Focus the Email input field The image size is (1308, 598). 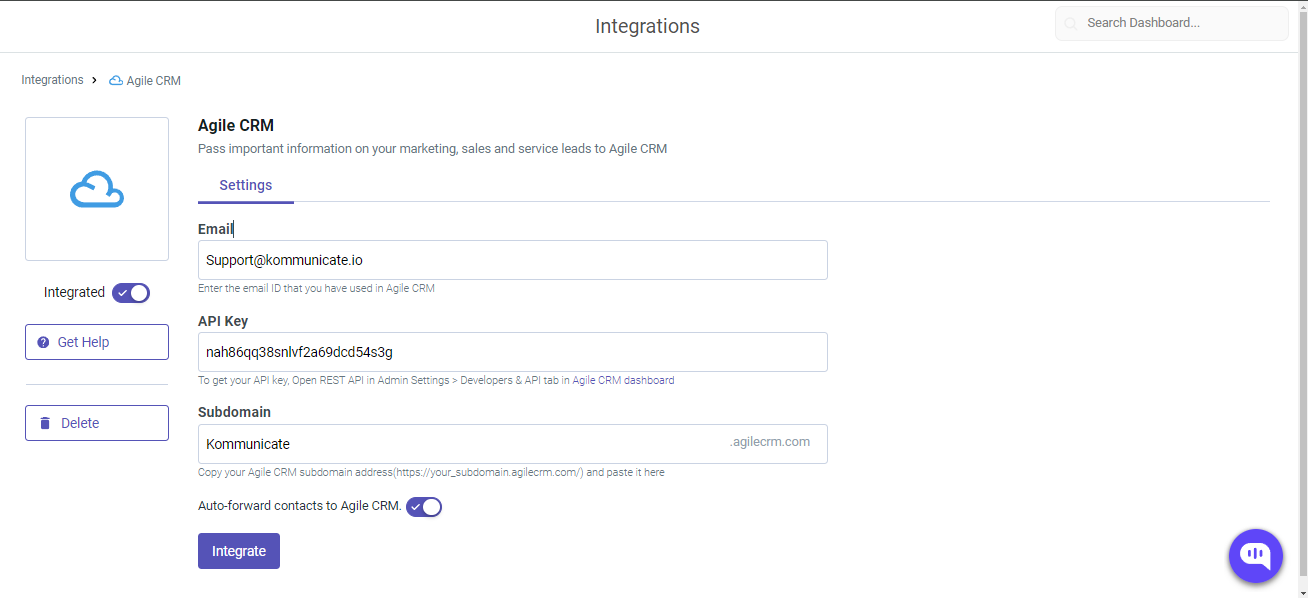pos(513,260)
